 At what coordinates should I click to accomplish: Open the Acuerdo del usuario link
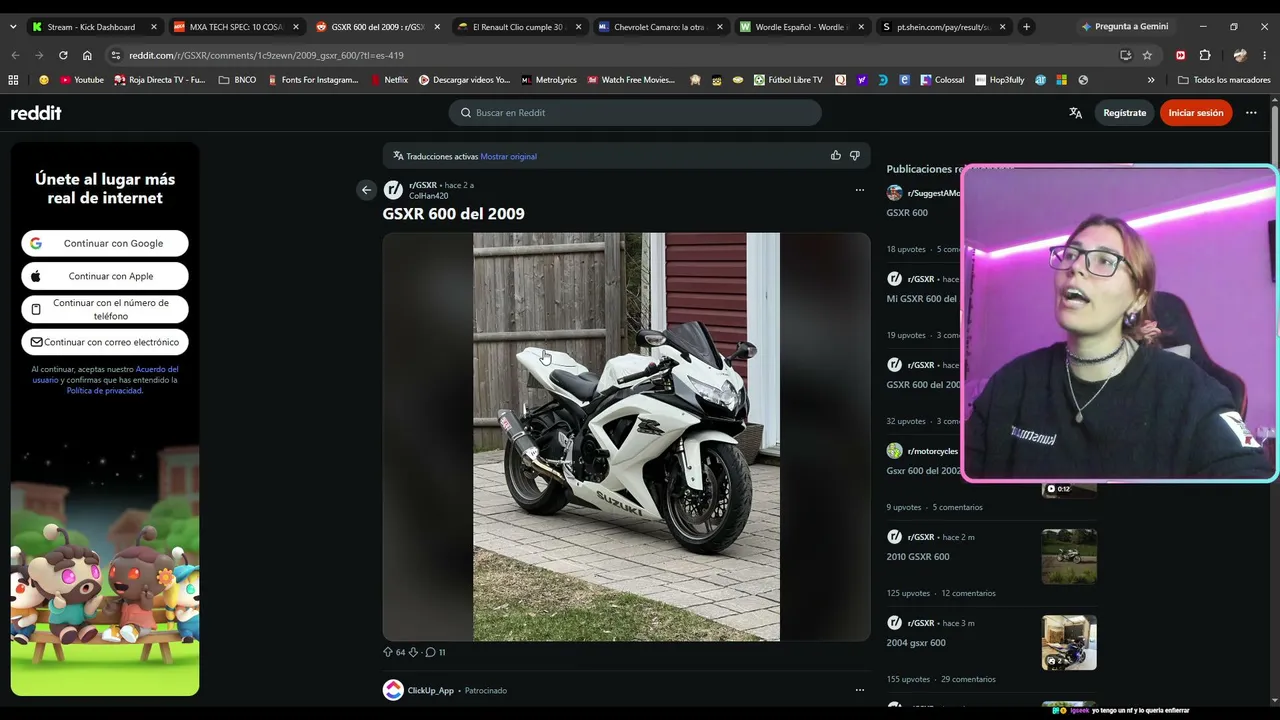157,369
